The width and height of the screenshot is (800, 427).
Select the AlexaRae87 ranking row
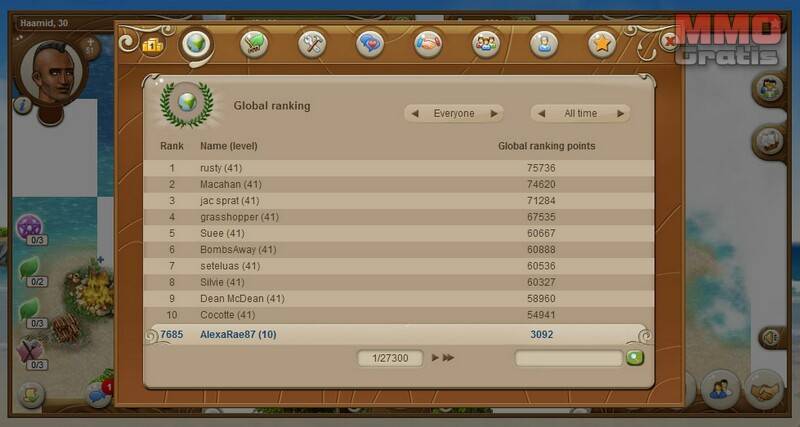pos(400,334)
